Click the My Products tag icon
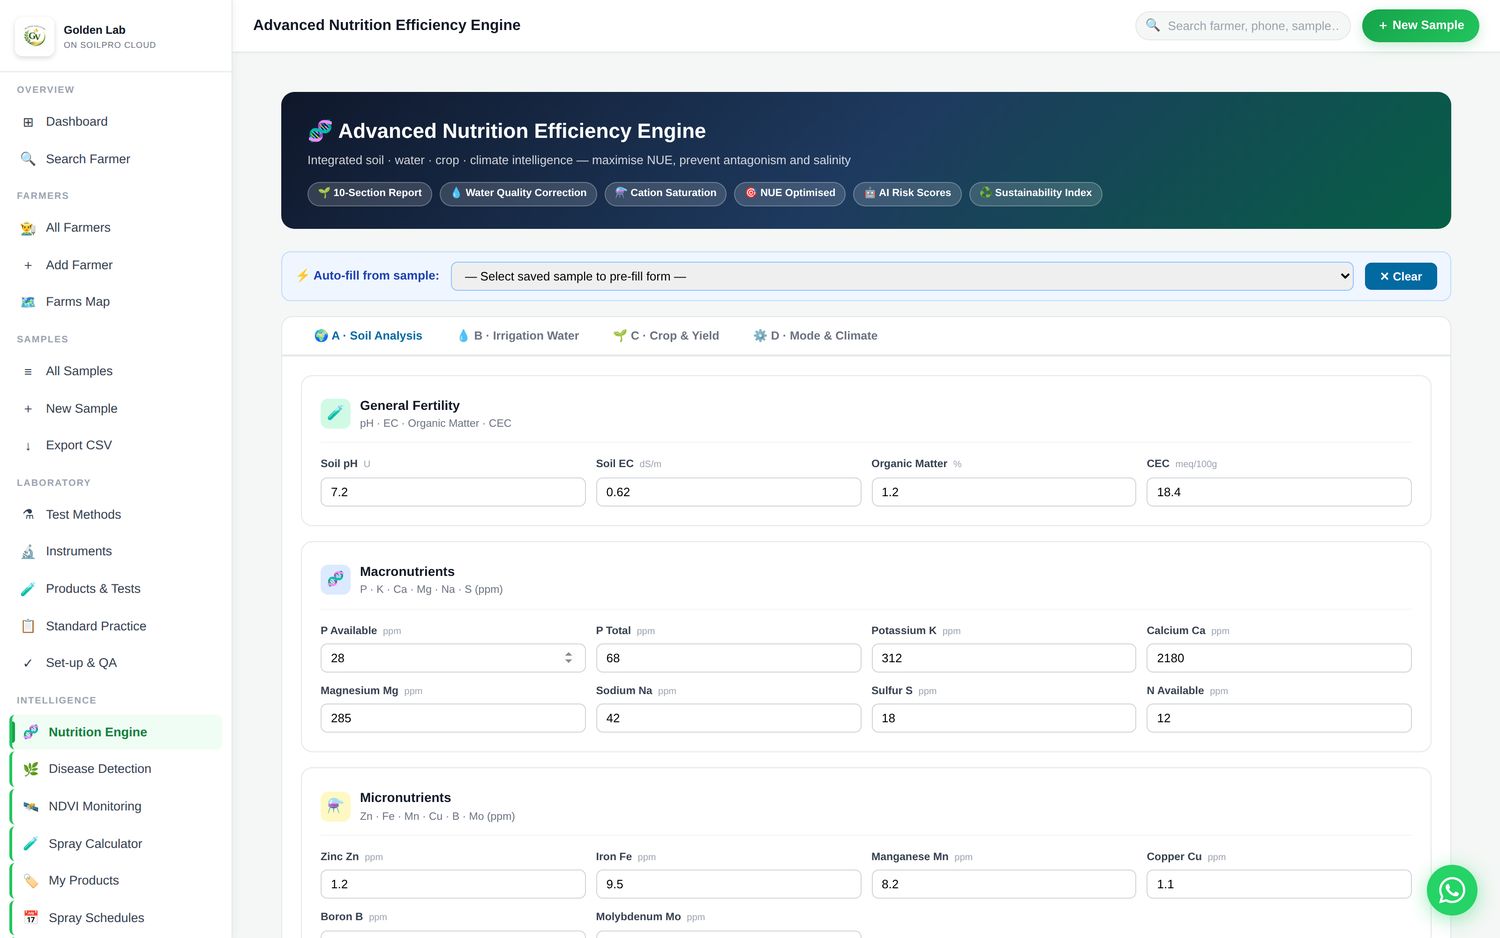The image size is (1500, 938). tap(31, 881)
